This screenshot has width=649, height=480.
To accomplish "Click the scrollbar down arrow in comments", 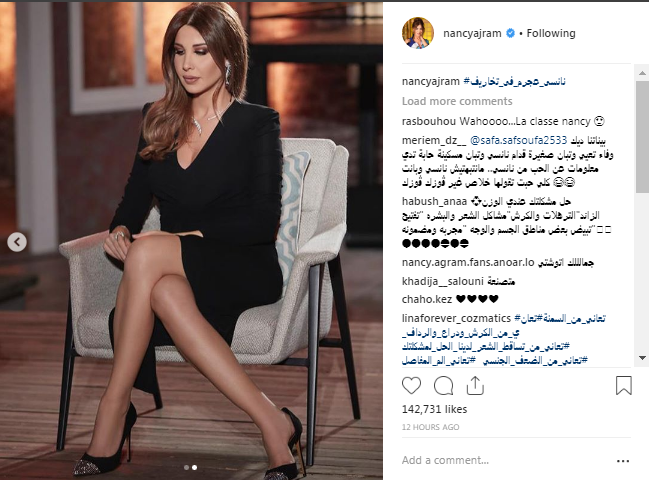I will [642, 358].
